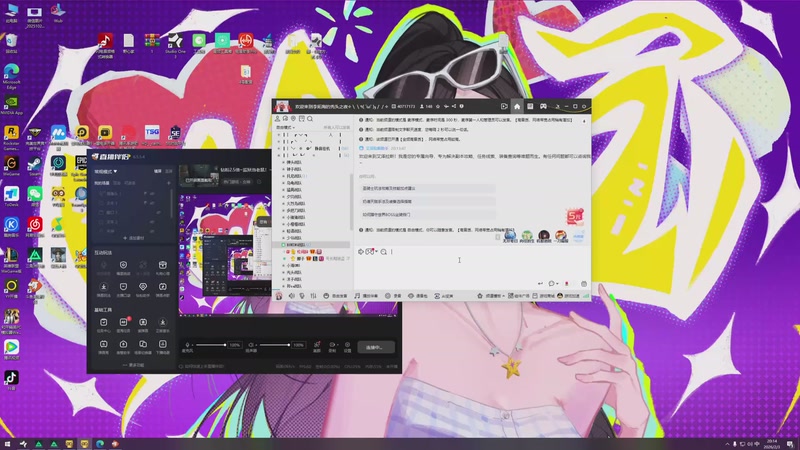This screenshot has height=450, width=800.
Task: Click the channel ID 40717173 in YY header
Action: pos(404,107)
